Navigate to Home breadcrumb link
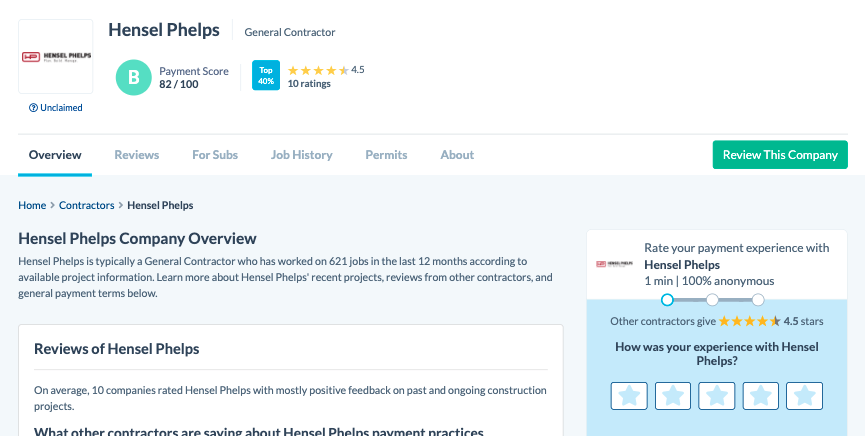 (32, 205)
